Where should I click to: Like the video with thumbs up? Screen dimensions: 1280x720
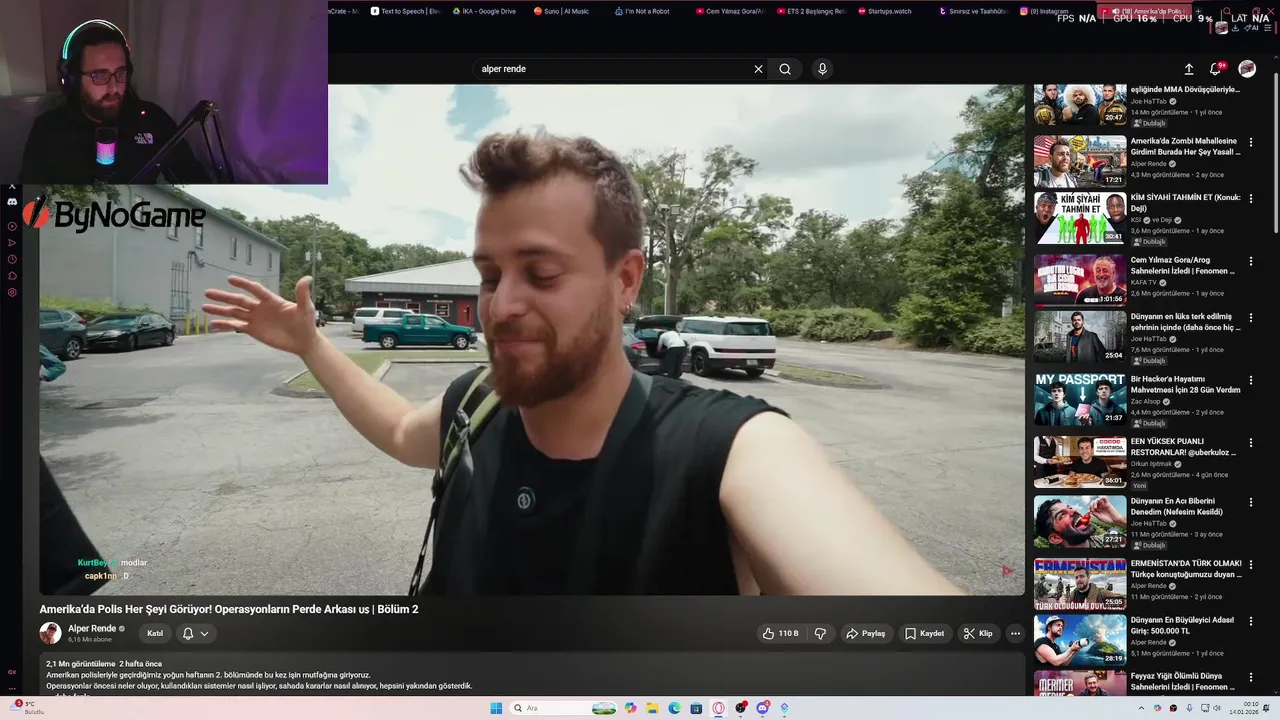click(781, 633)
